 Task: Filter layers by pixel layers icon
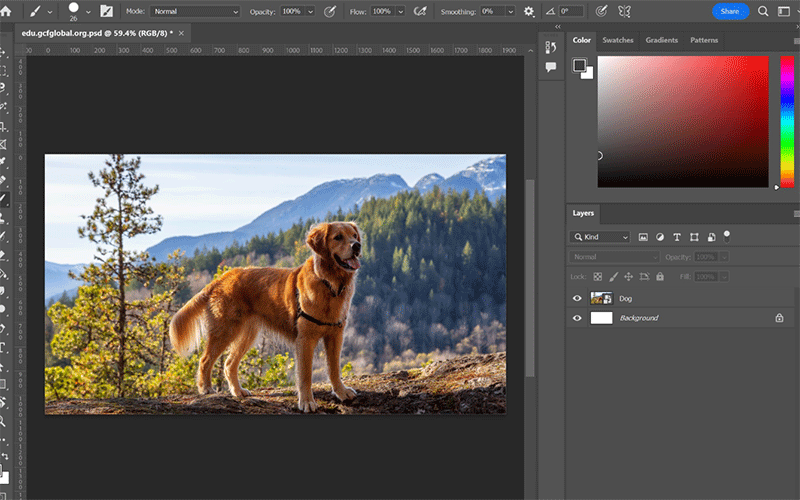643,237
